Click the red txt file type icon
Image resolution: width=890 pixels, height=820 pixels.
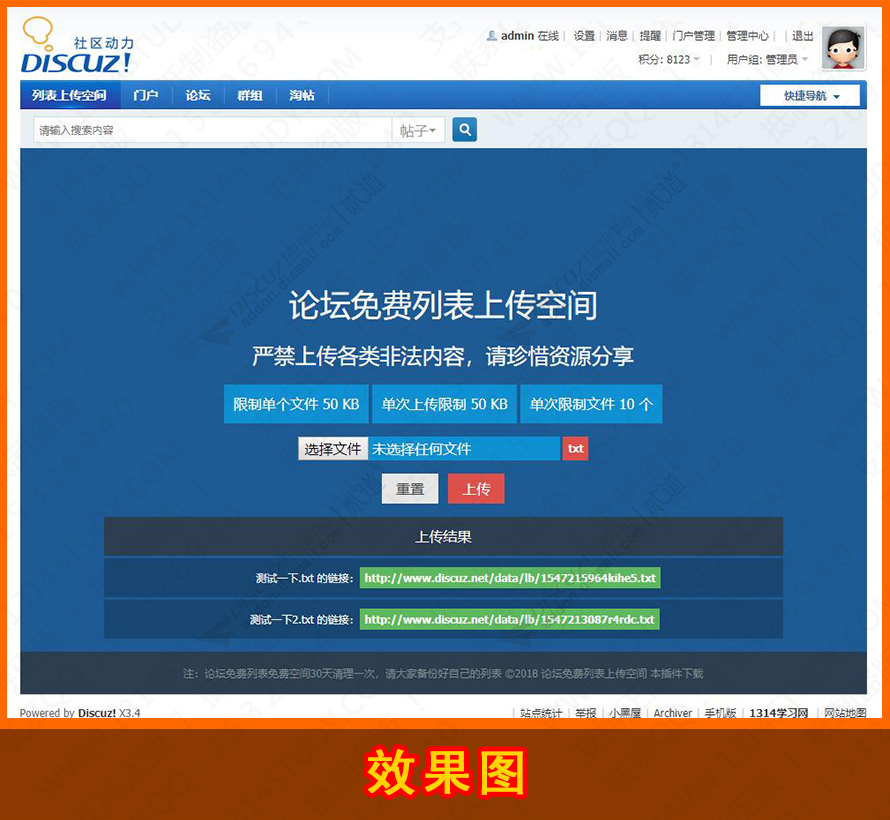coord(575,448)
